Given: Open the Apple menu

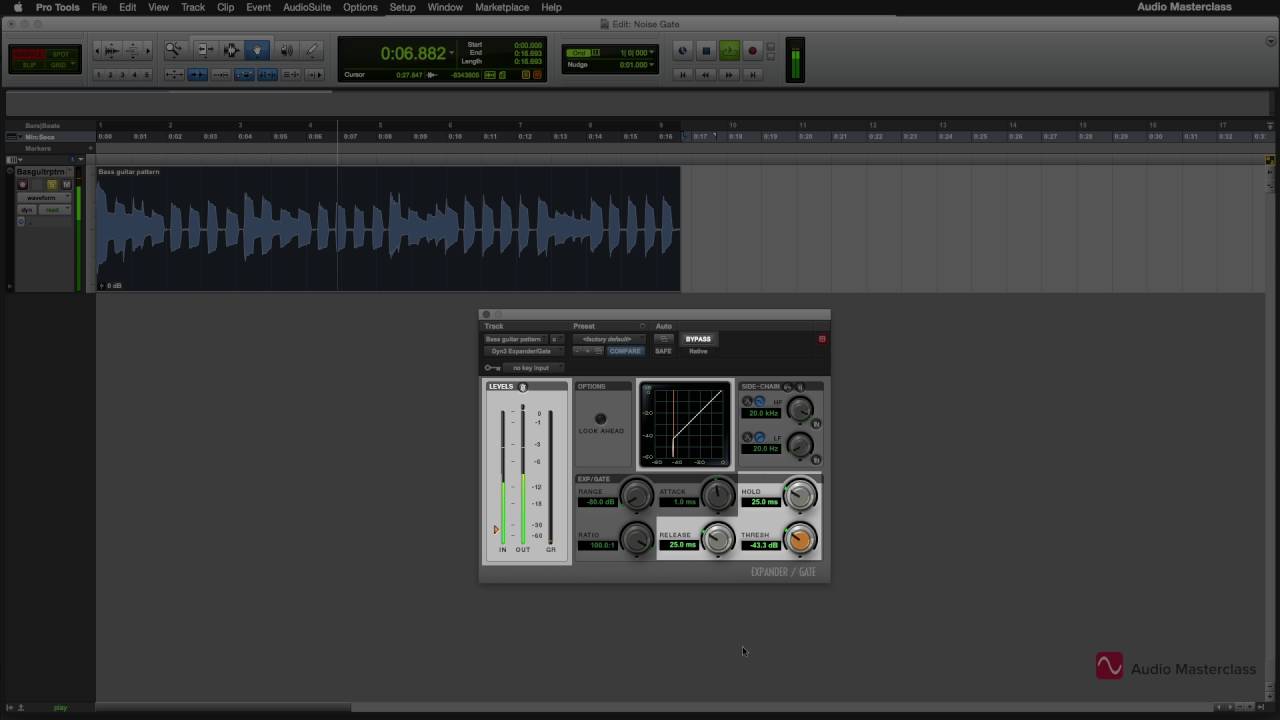Looking at the screenshot, I should click(17, 7).
